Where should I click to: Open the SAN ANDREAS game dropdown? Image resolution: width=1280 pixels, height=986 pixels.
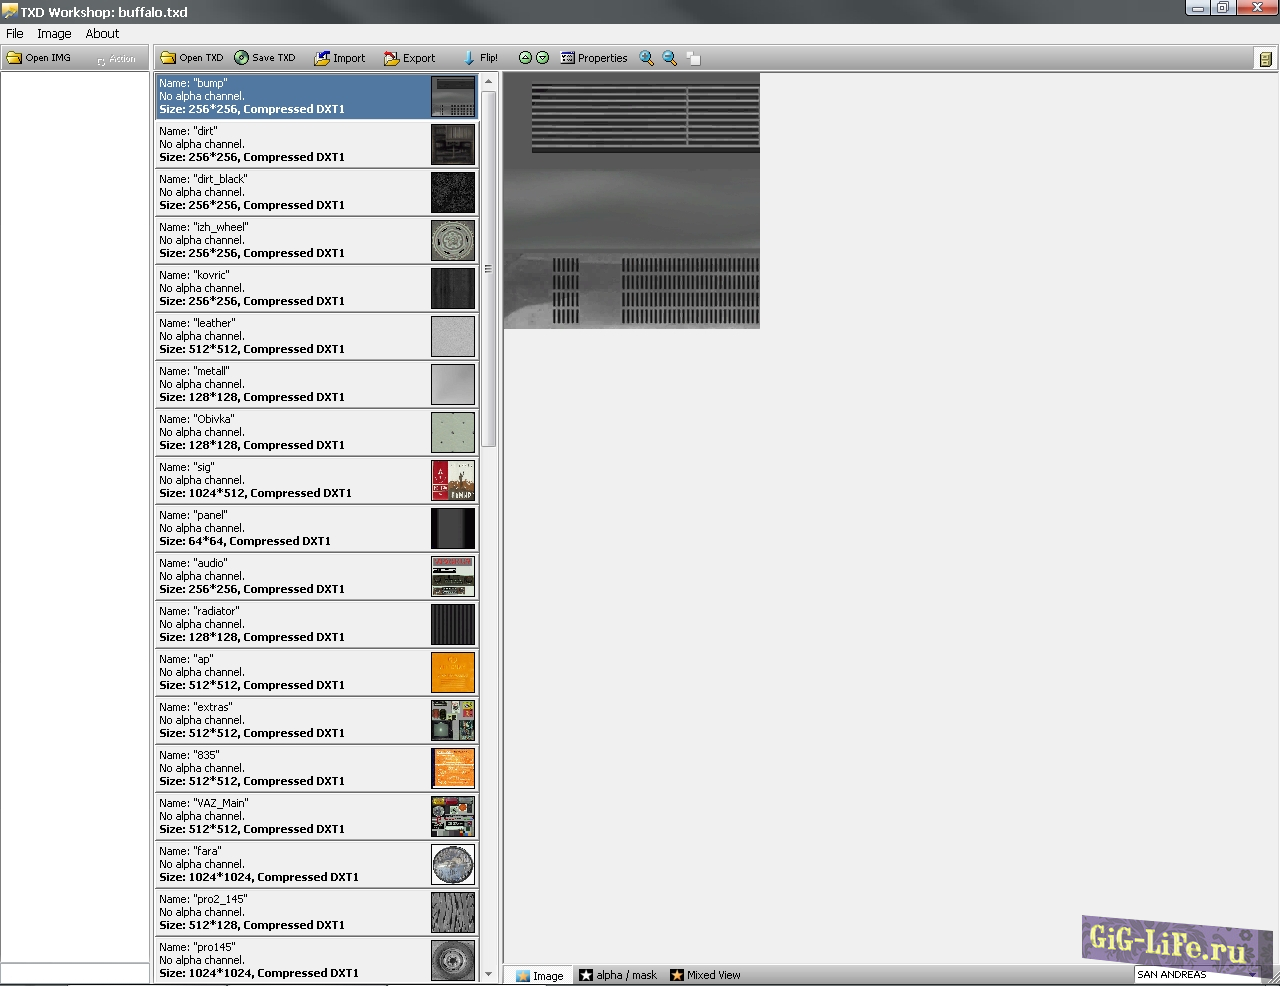click(x=1252, y=975)
